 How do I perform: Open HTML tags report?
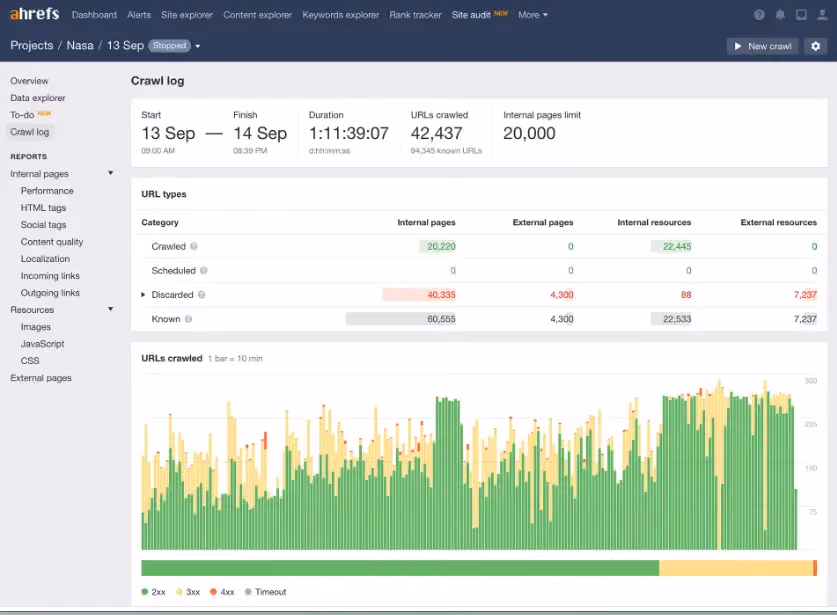[x=43, y=208]
